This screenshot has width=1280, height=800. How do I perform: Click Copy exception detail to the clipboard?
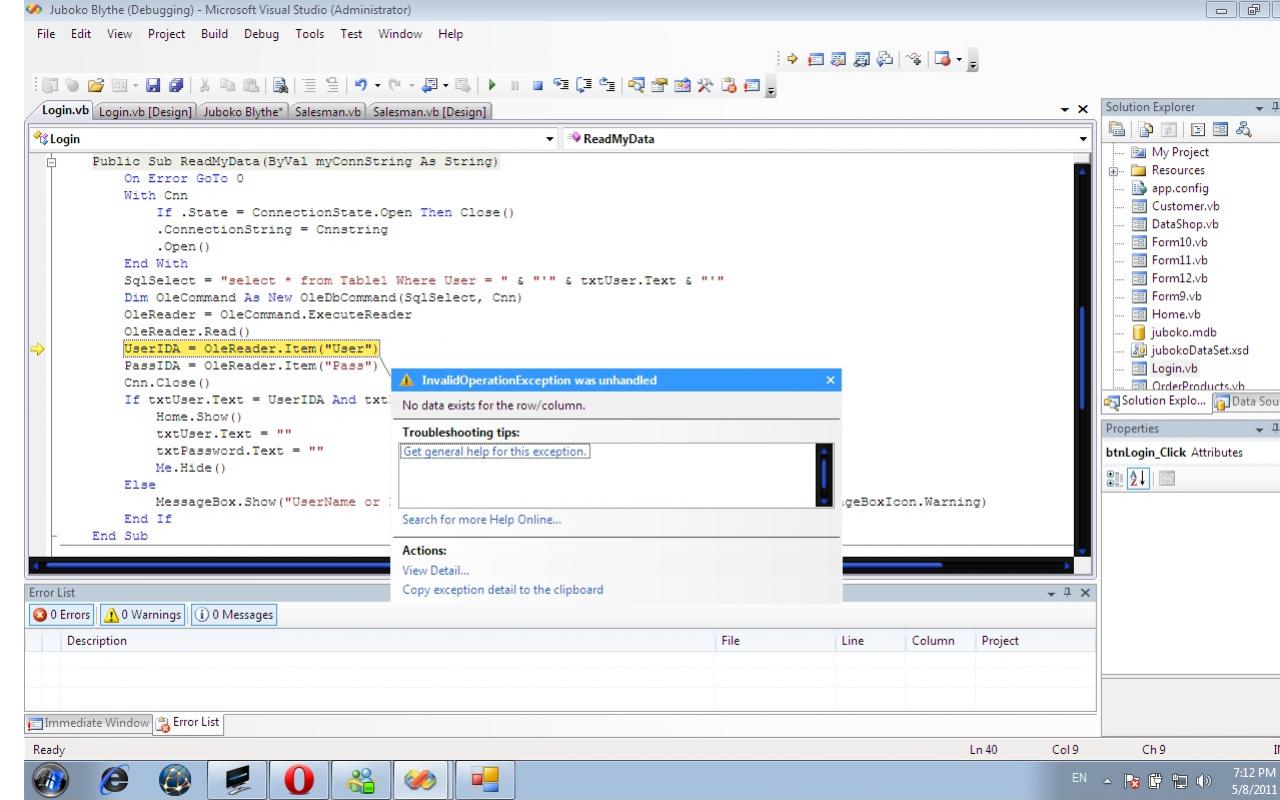[503, 590]
